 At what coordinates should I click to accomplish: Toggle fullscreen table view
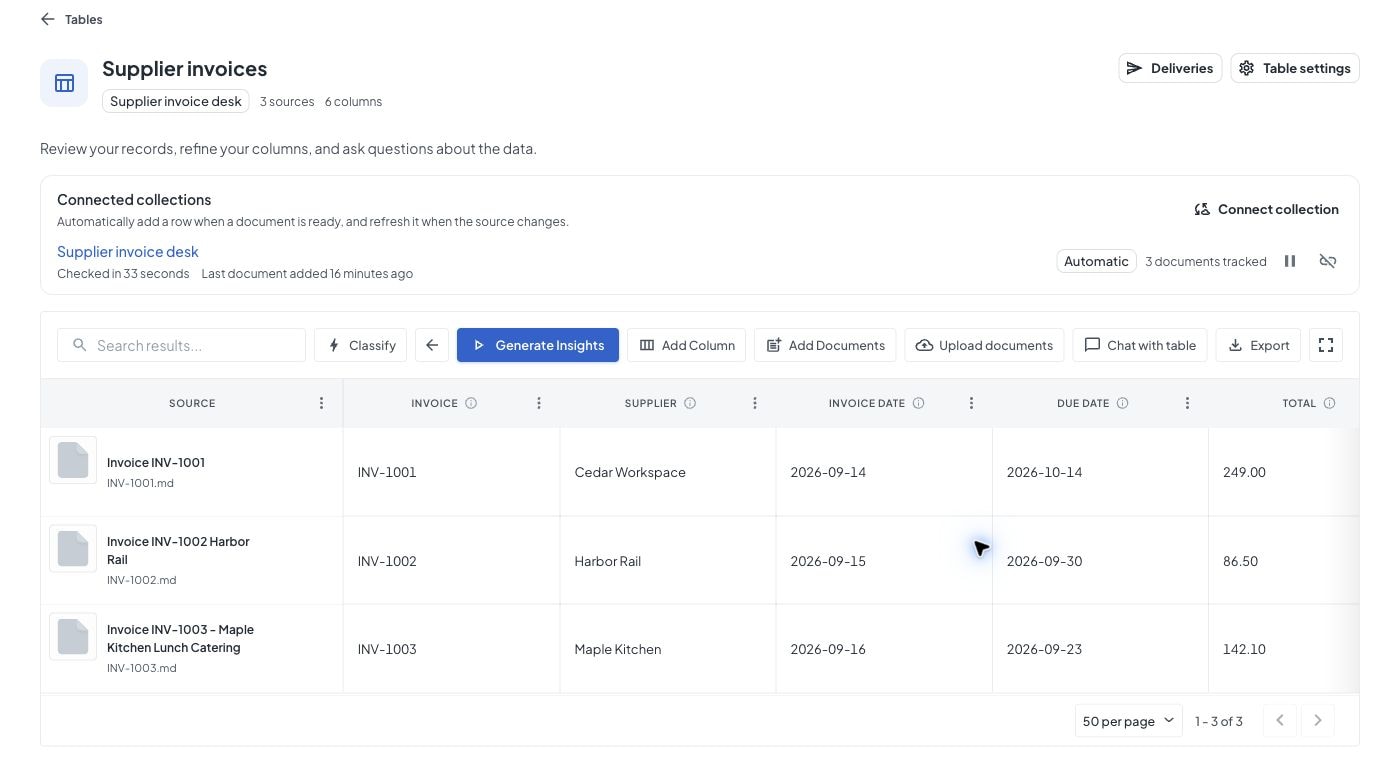(1326, 345)
